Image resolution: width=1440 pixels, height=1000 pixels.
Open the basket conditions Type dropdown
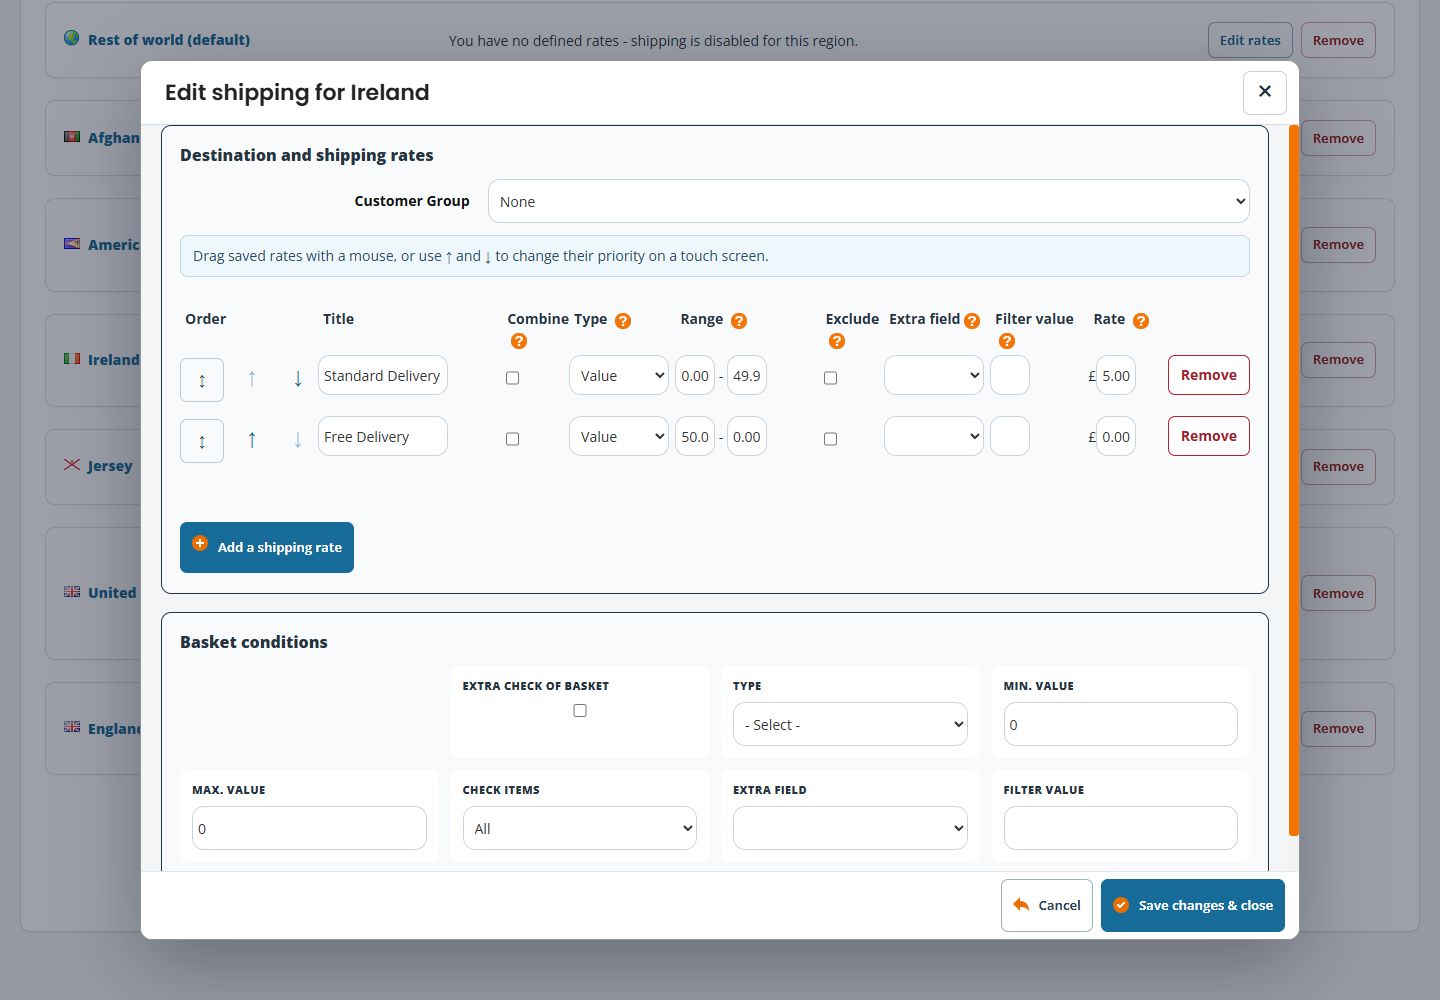(850, 724)
